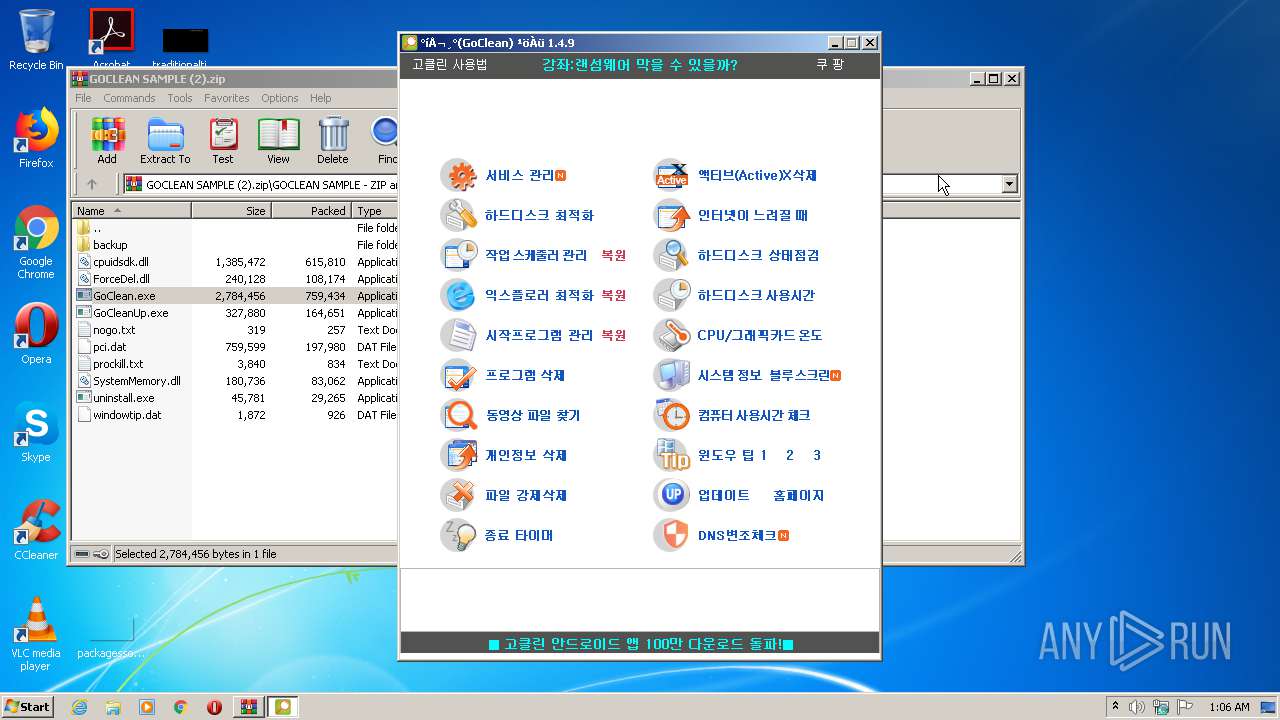This screenshot has width=1280, height=720.
Task: Open WinRAR Options menu
Action: (280, 98)
